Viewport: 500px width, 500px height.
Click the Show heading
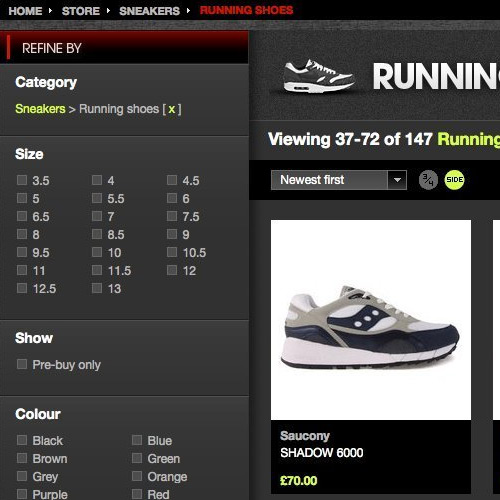(x=34, y=338)
